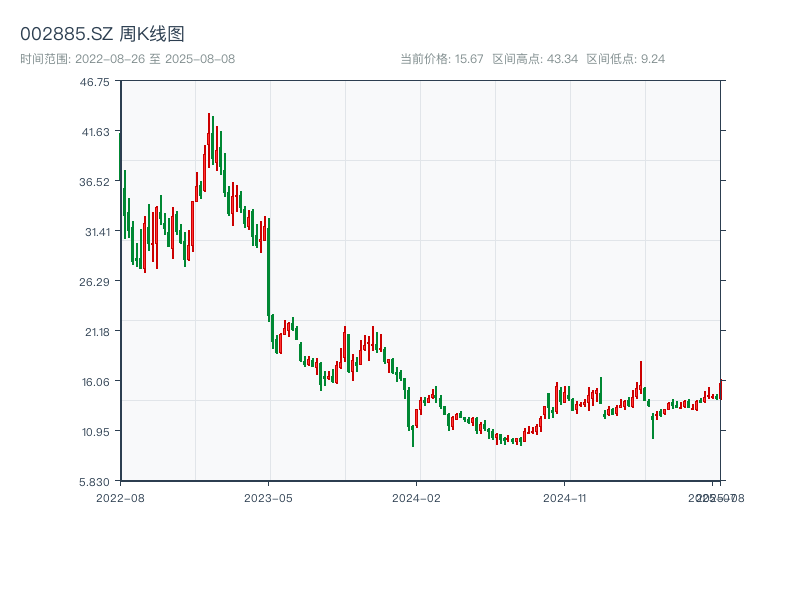Click the 41.63 y-axis price label

[x=95, y=132]
